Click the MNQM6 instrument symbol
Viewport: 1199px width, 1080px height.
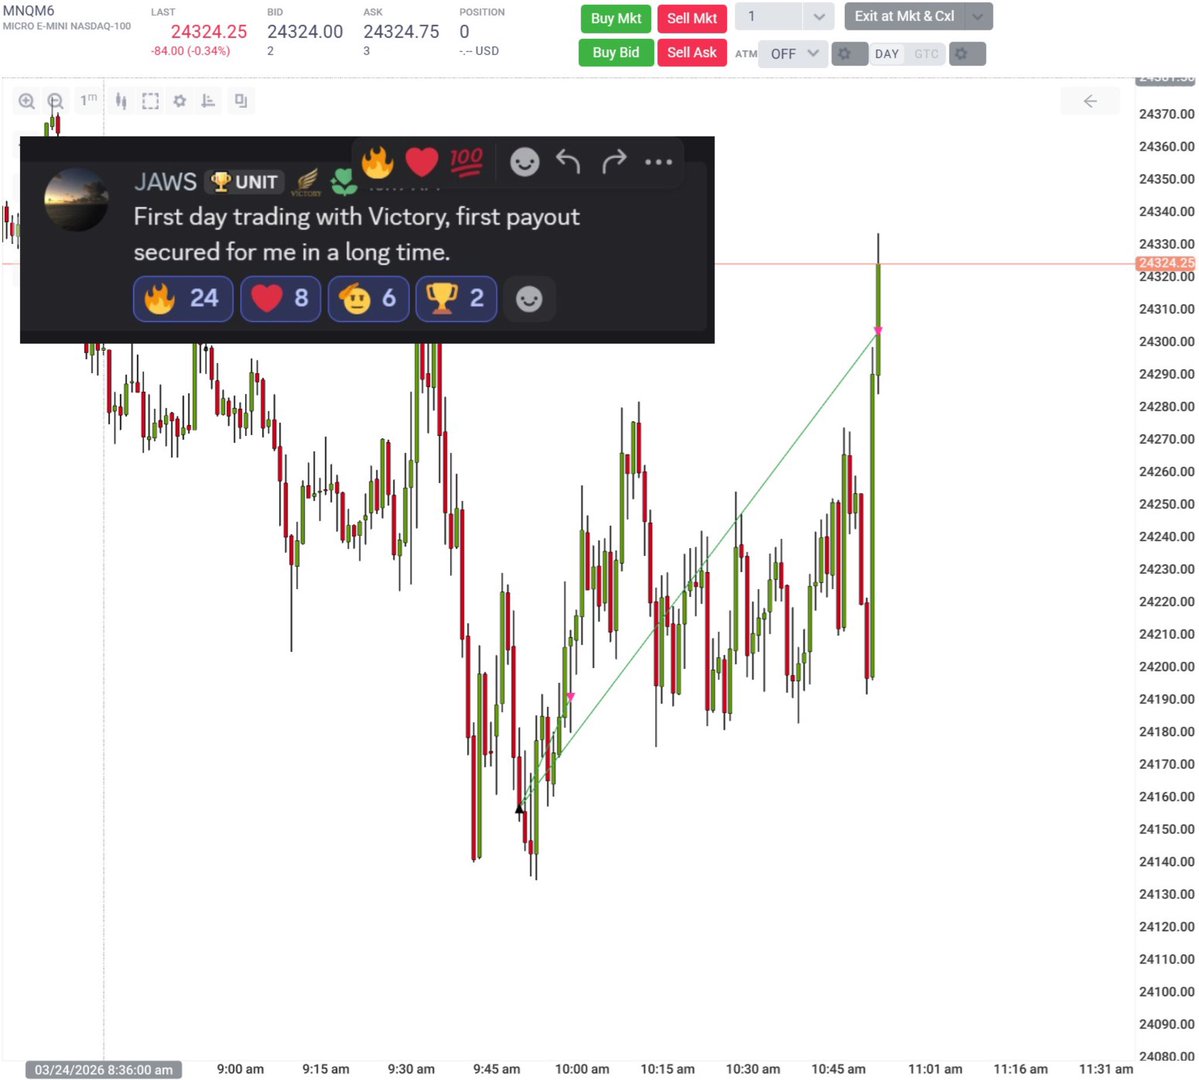(x=28, y=11)
